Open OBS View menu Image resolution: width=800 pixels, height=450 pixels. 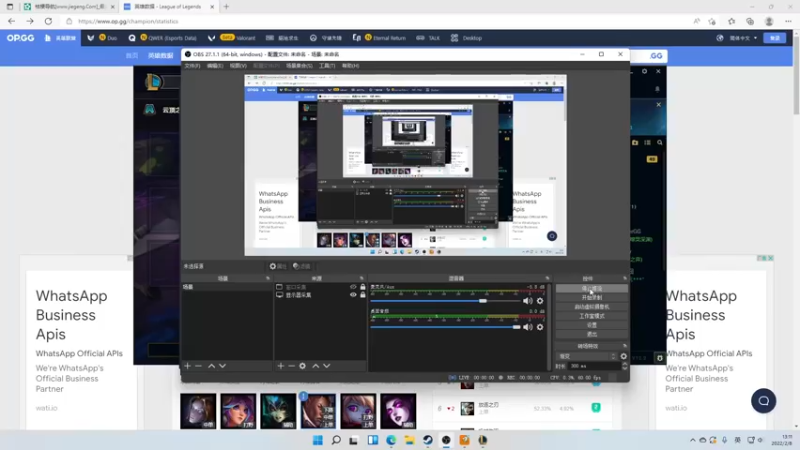(x=238, y=66)
